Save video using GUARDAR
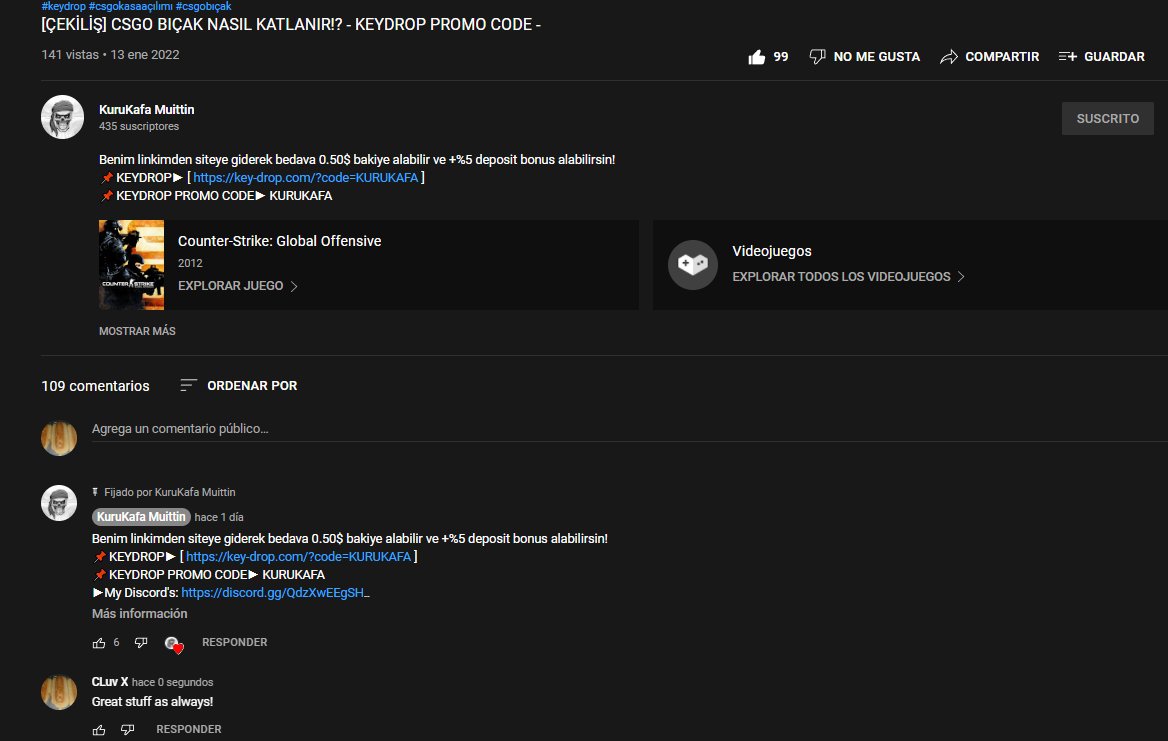 point(1101,57)
